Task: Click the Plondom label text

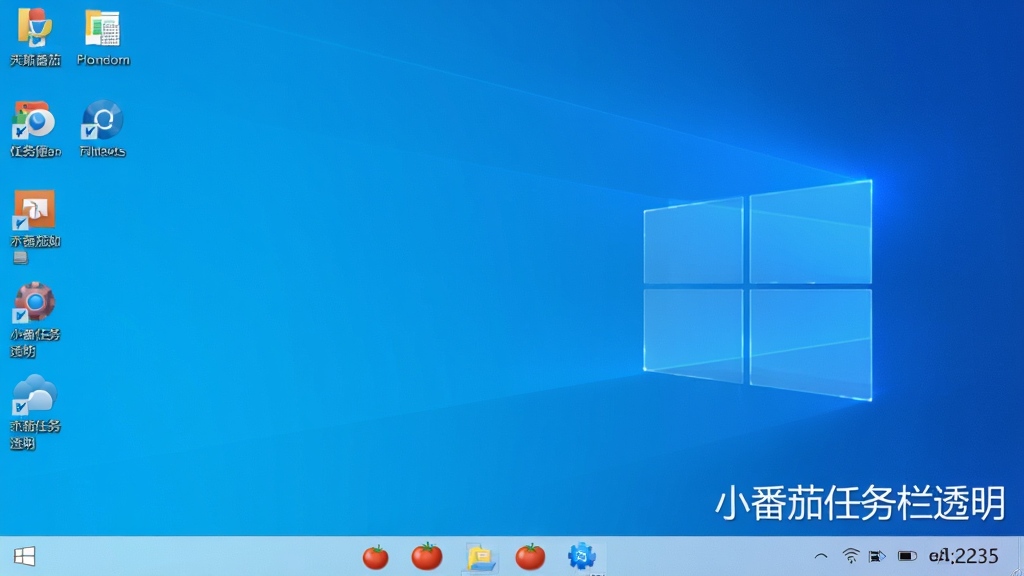Action: [103, 60]
